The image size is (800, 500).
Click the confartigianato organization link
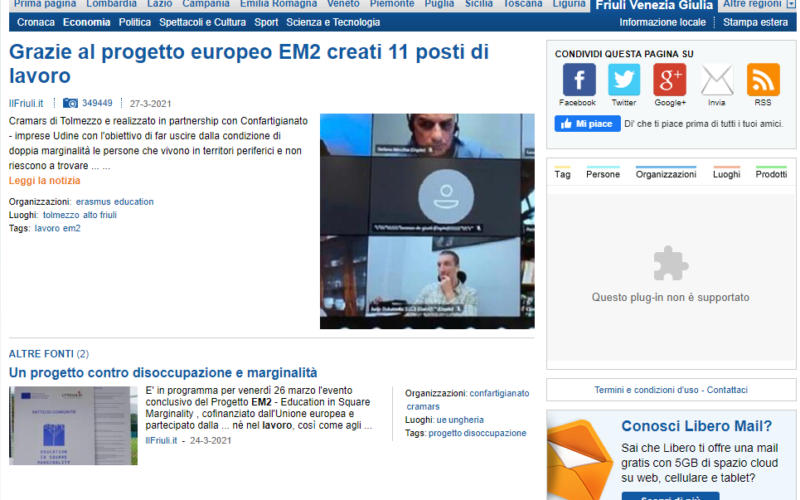pyautogui.click(x=499, y=393)
